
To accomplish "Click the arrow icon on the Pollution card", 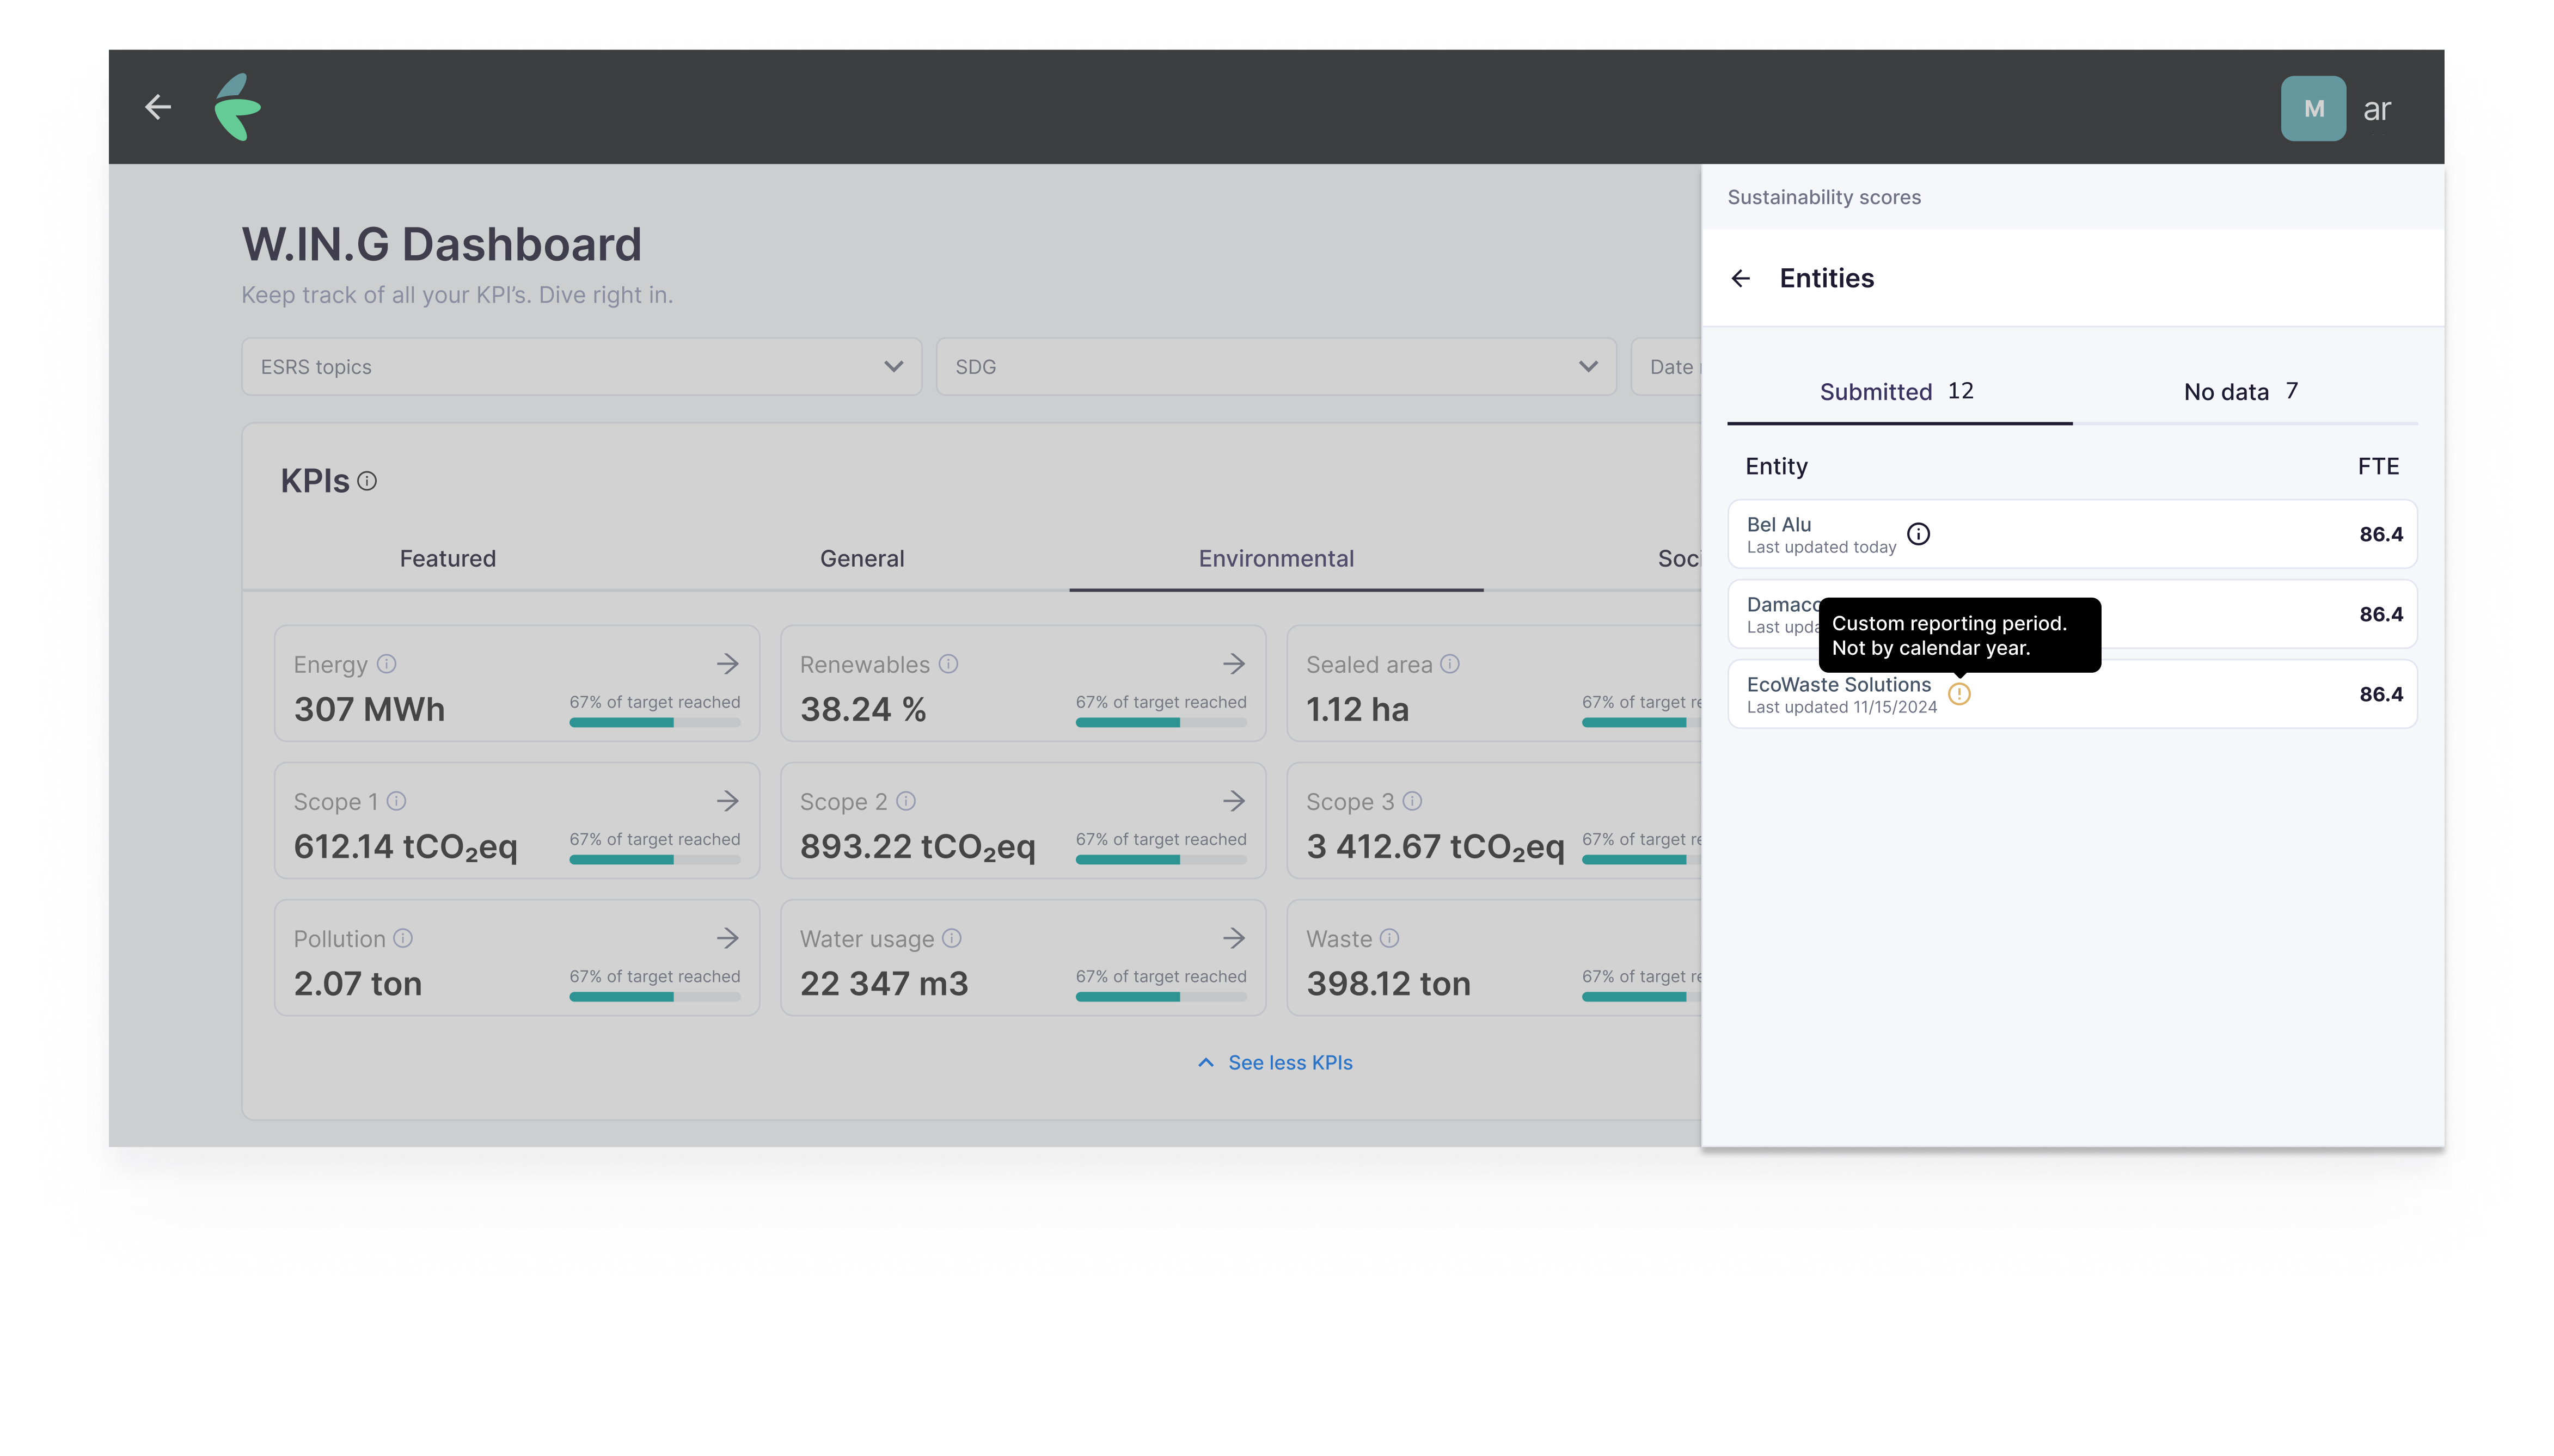I will [728, 938].
